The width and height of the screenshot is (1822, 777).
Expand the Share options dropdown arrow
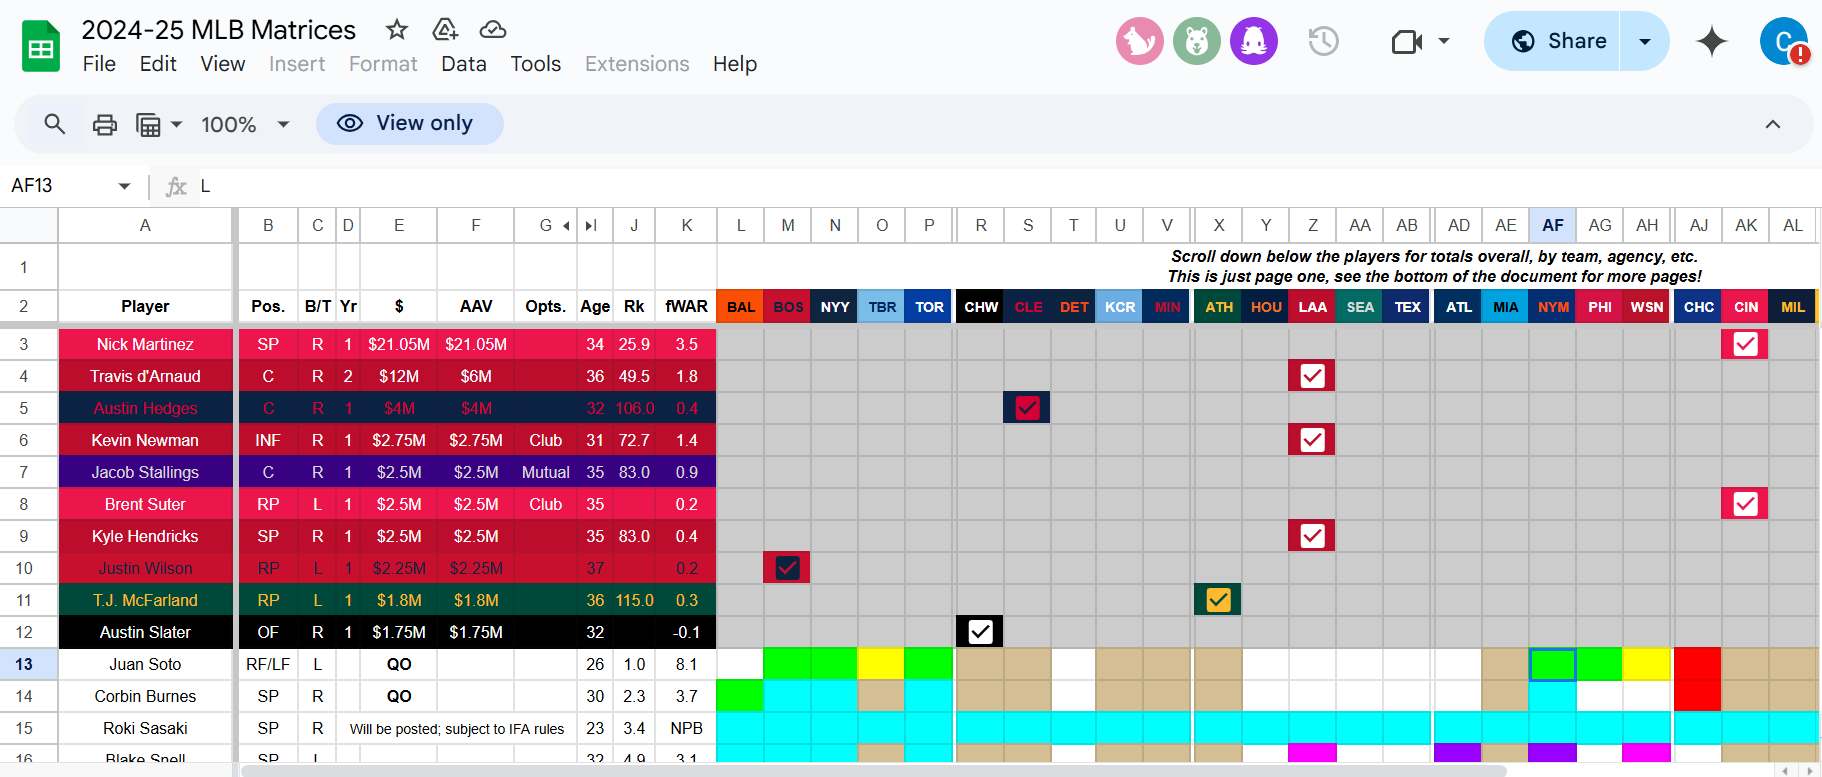[1645, 41]
